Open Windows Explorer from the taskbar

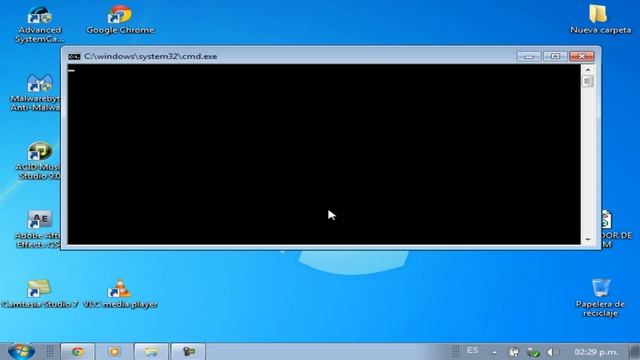[x=151, y=351]
